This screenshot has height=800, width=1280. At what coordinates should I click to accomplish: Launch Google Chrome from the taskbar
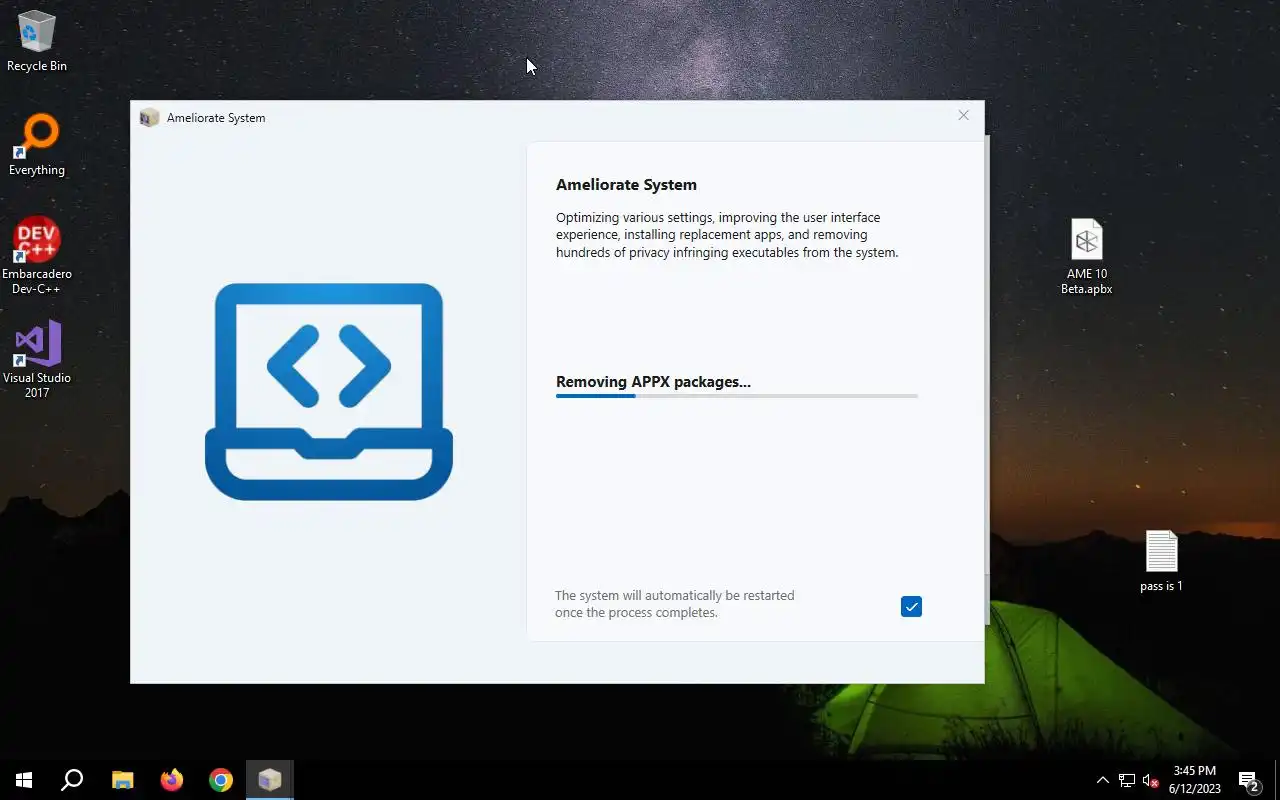tap(221, 780)
